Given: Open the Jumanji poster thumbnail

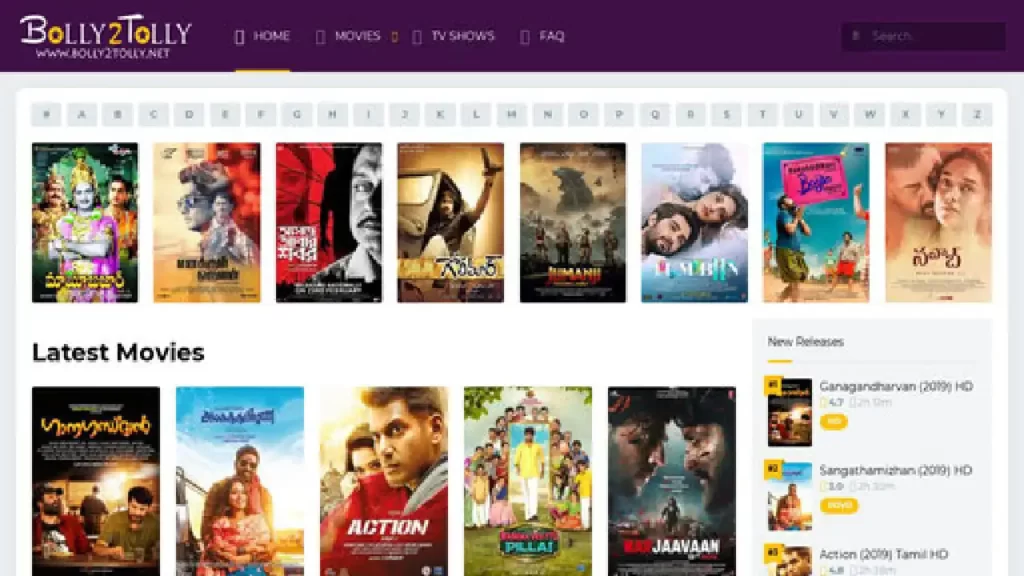Looking at the screenshot, I should click(x=572, y=223).
